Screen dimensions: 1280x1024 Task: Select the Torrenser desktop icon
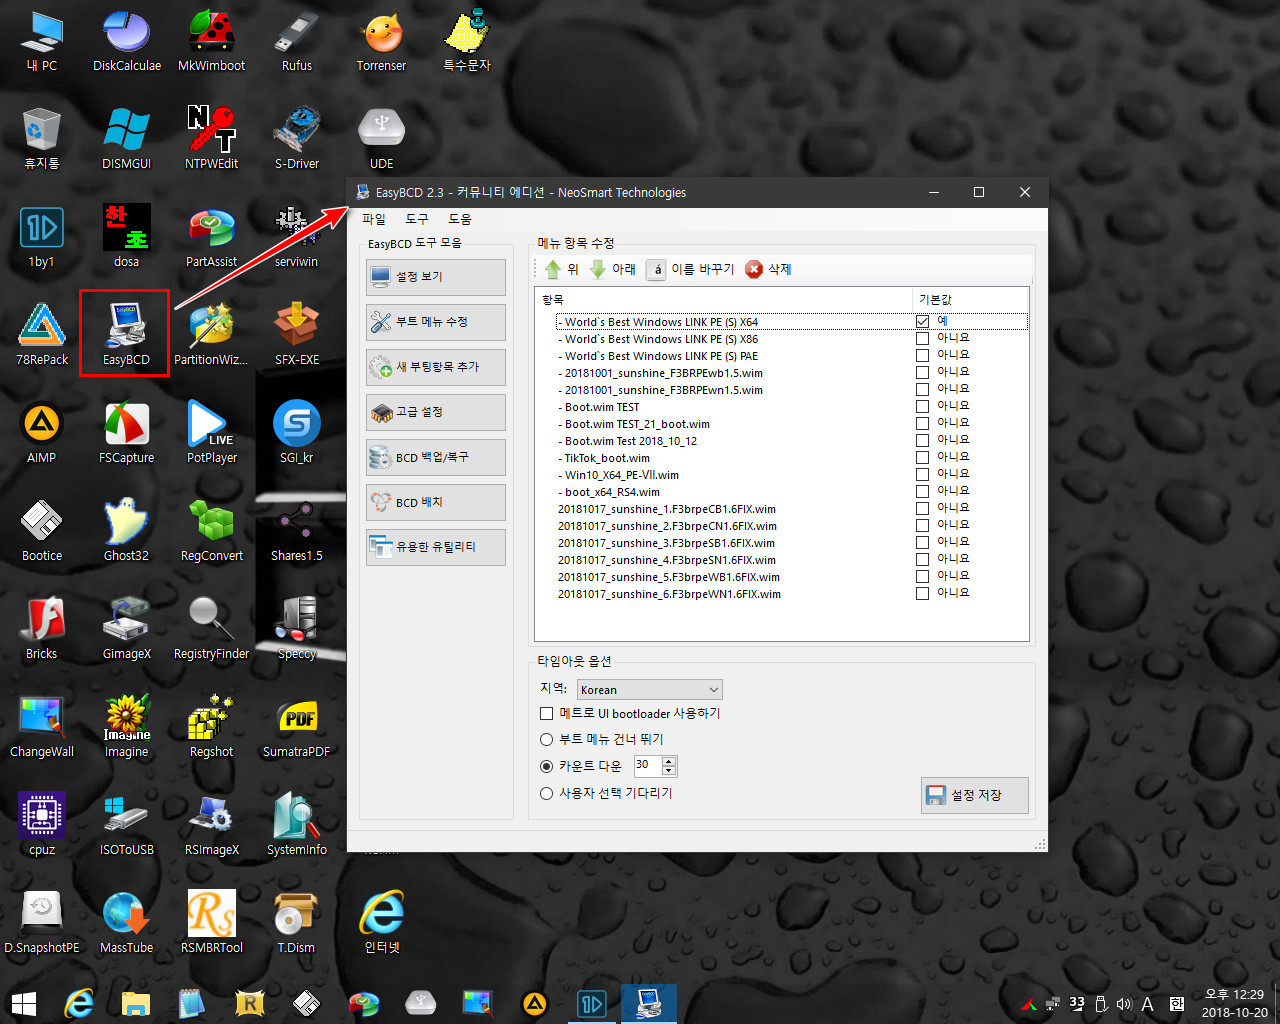tap(382, 40)
